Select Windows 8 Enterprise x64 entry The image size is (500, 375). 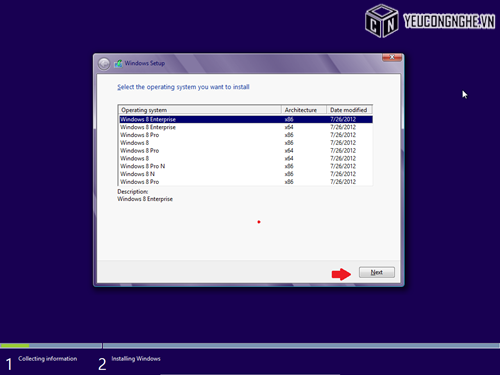246,127
